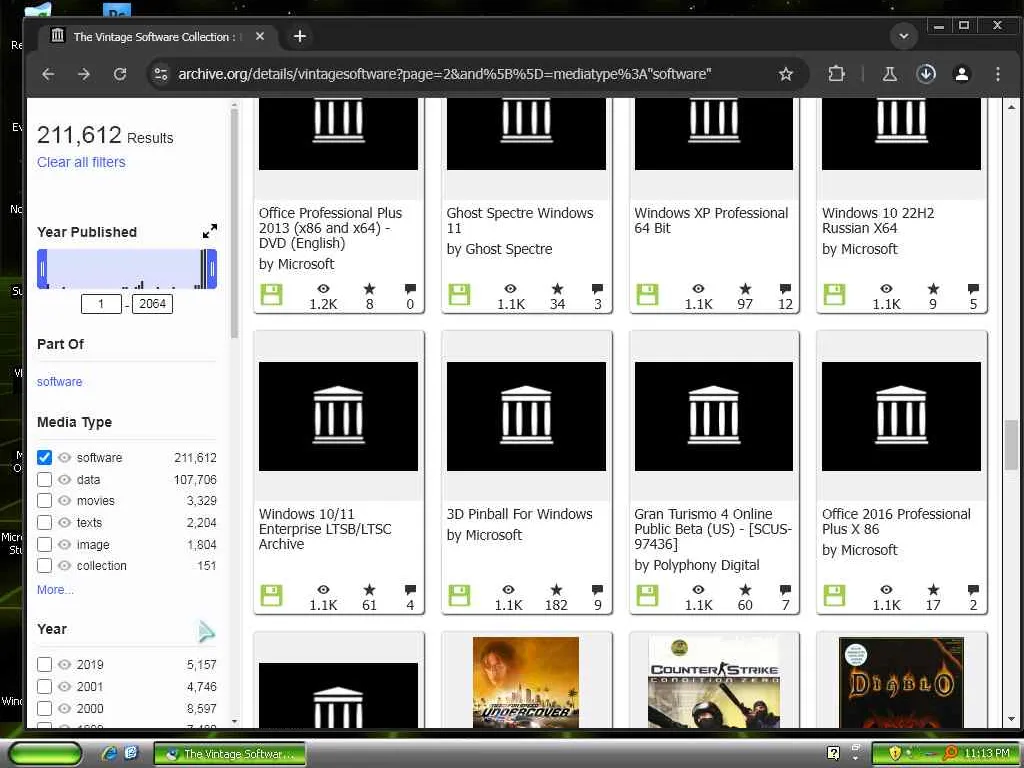1024x768 pixels.
Task: Click the green Windows Start button
Action: coord(44,754)
